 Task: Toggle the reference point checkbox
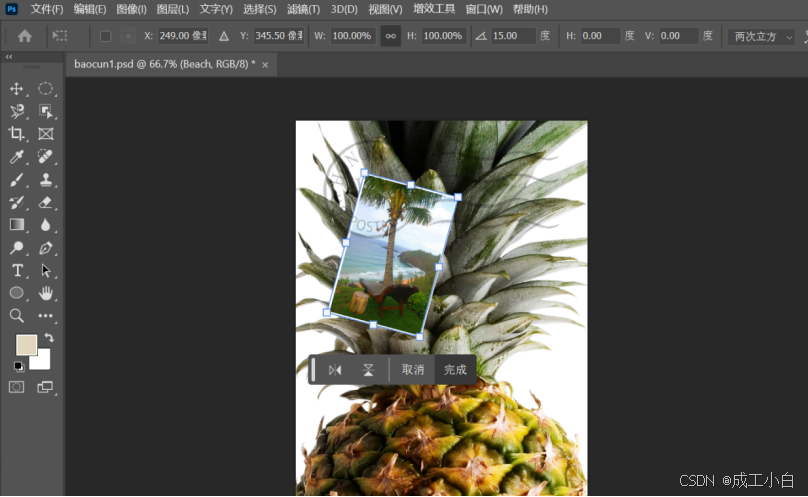pyautogui.click(x=105, y=36)
